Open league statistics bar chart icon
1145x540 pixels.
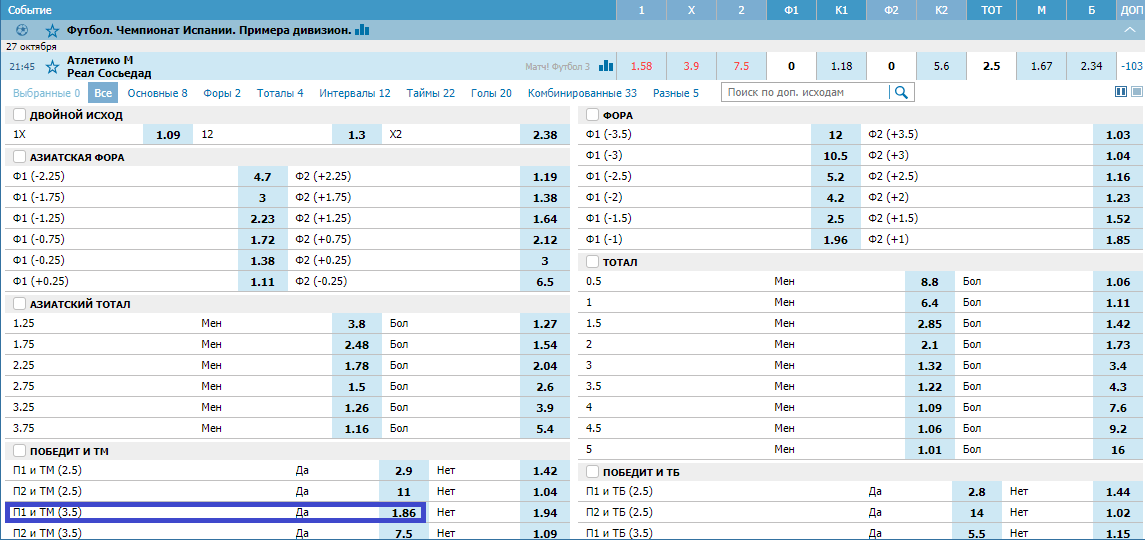click(x=362, y=30)
